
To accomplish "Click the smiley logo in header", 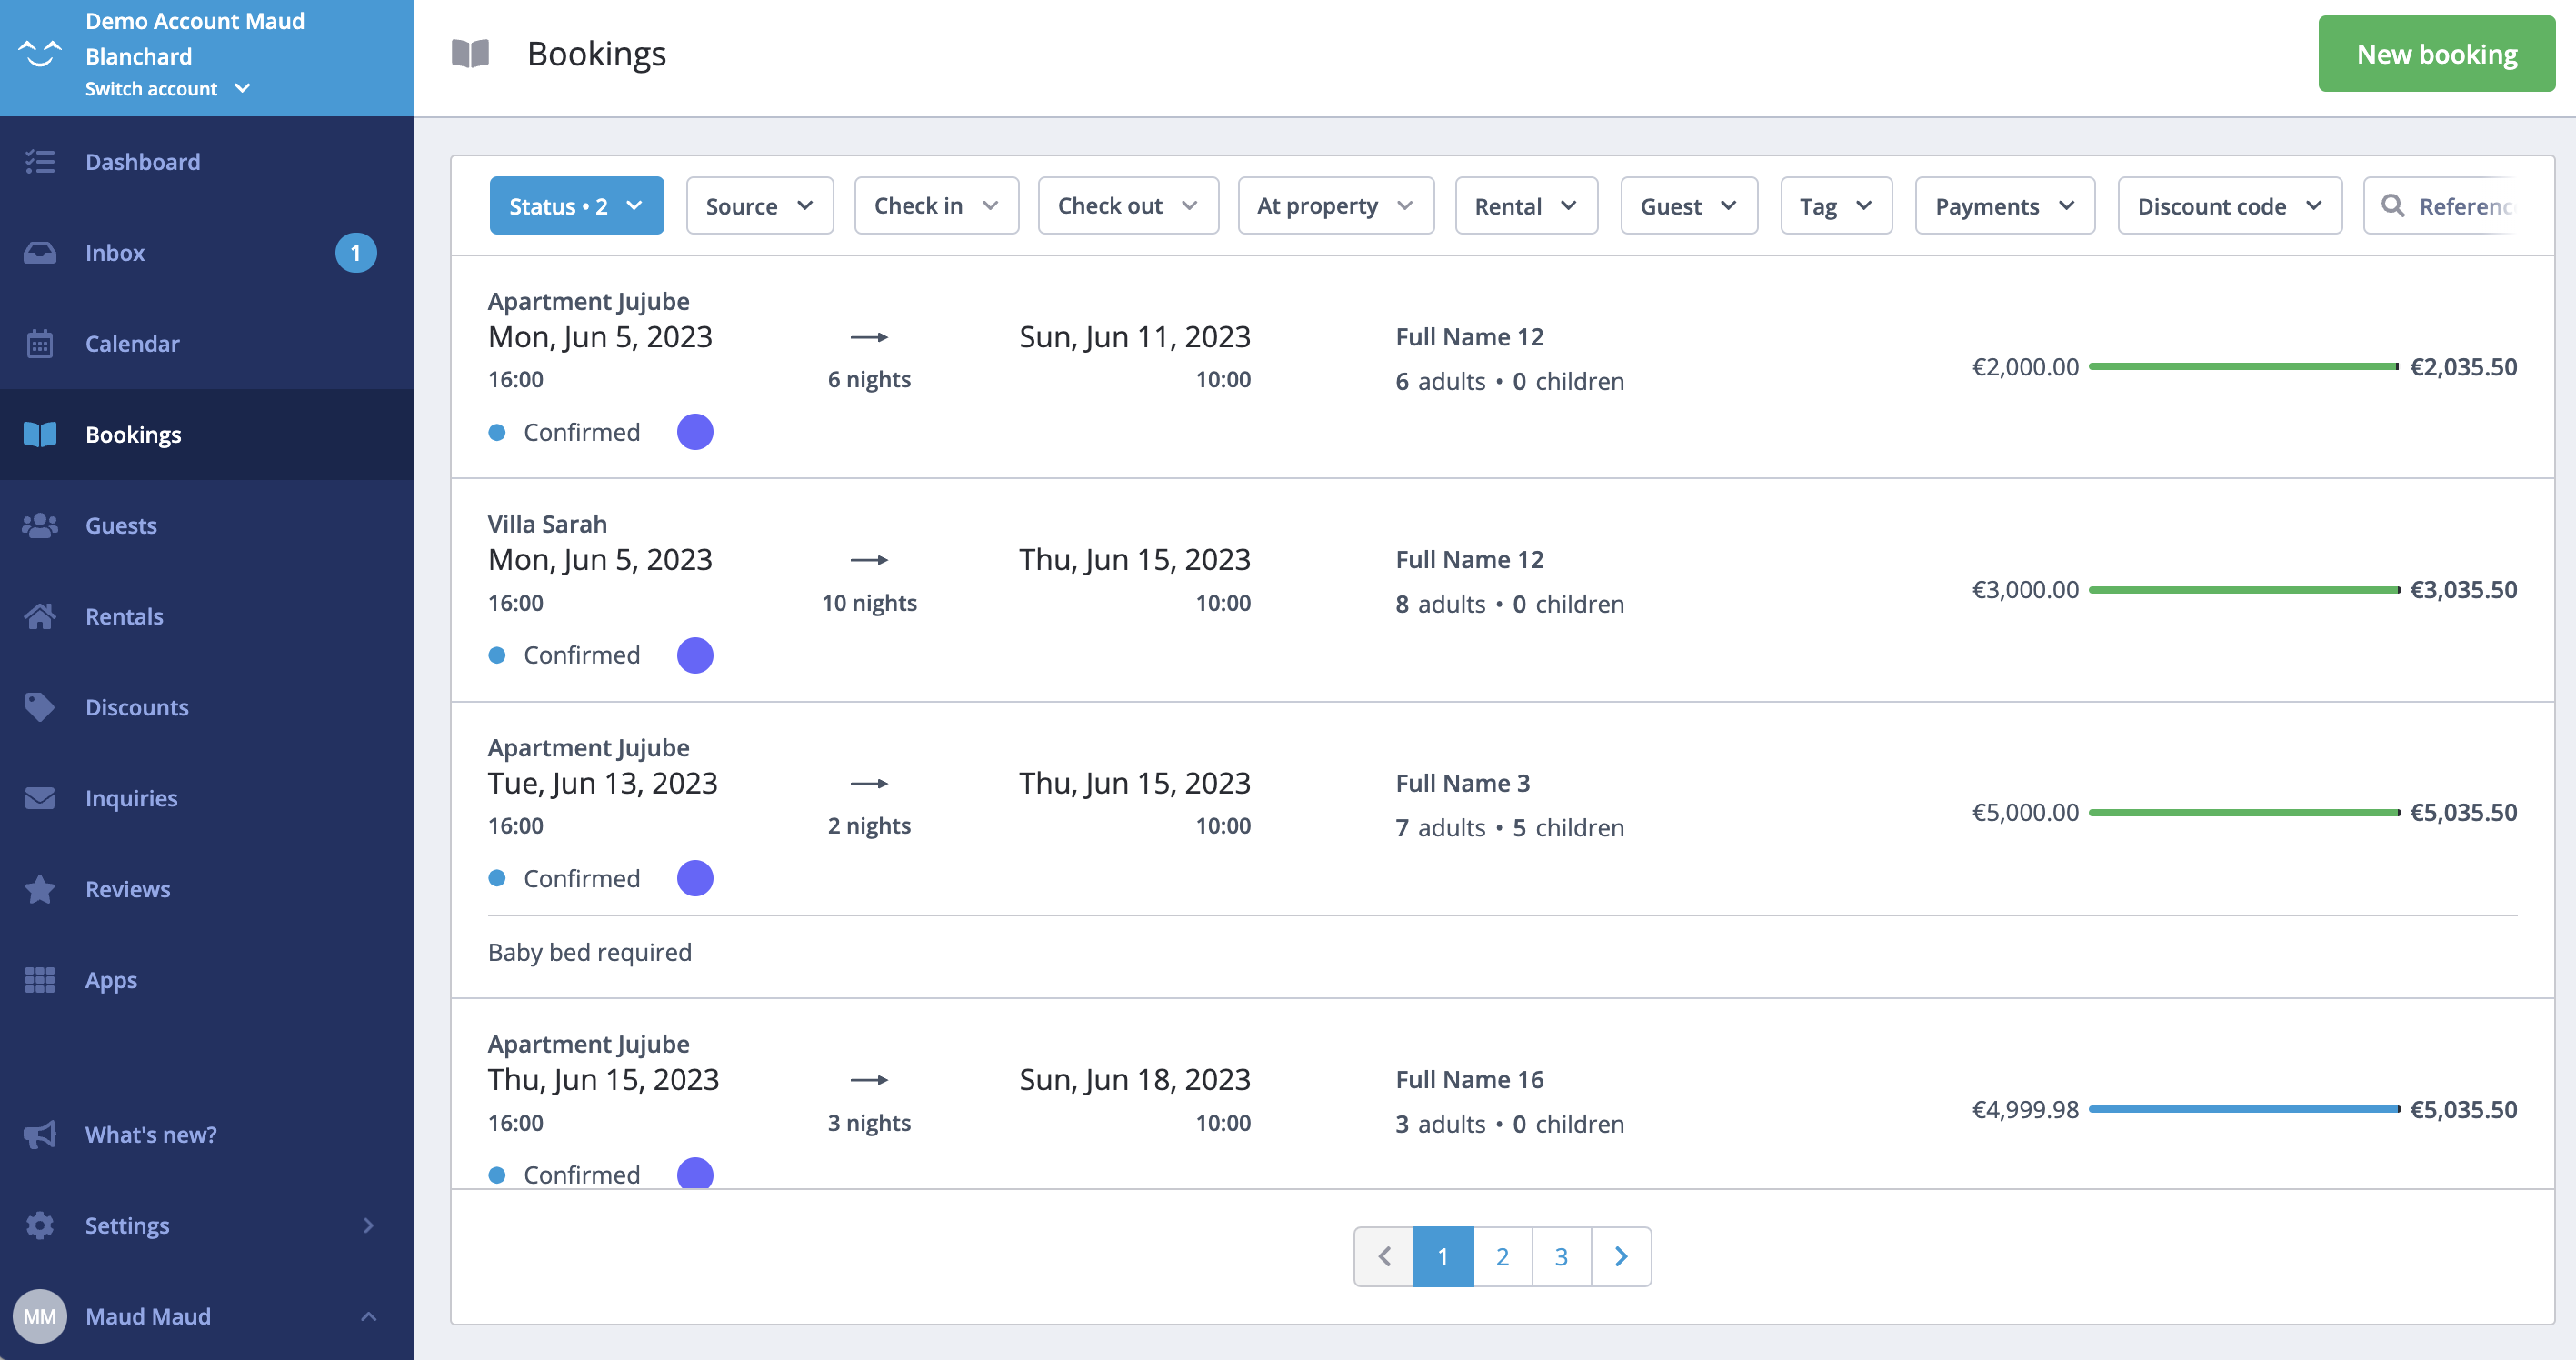I will 40,52.
